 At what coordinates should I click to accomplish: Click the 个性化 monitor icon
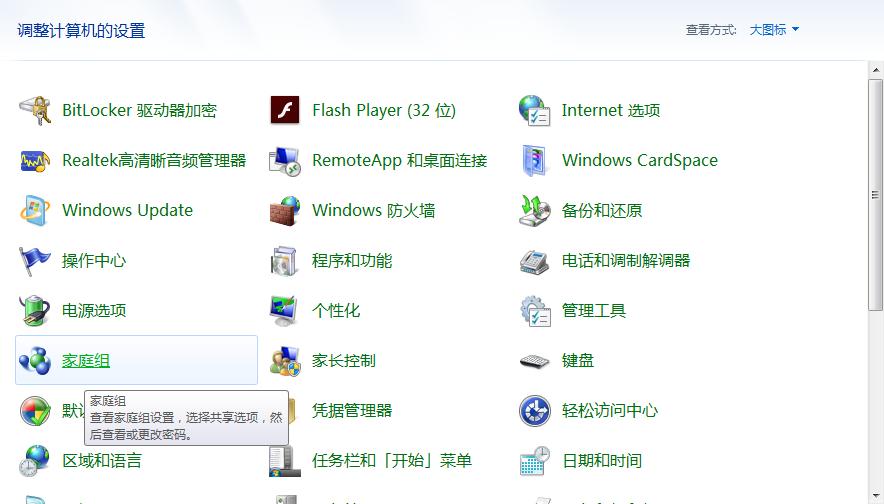pyautogui.click(x=285, y=311)
